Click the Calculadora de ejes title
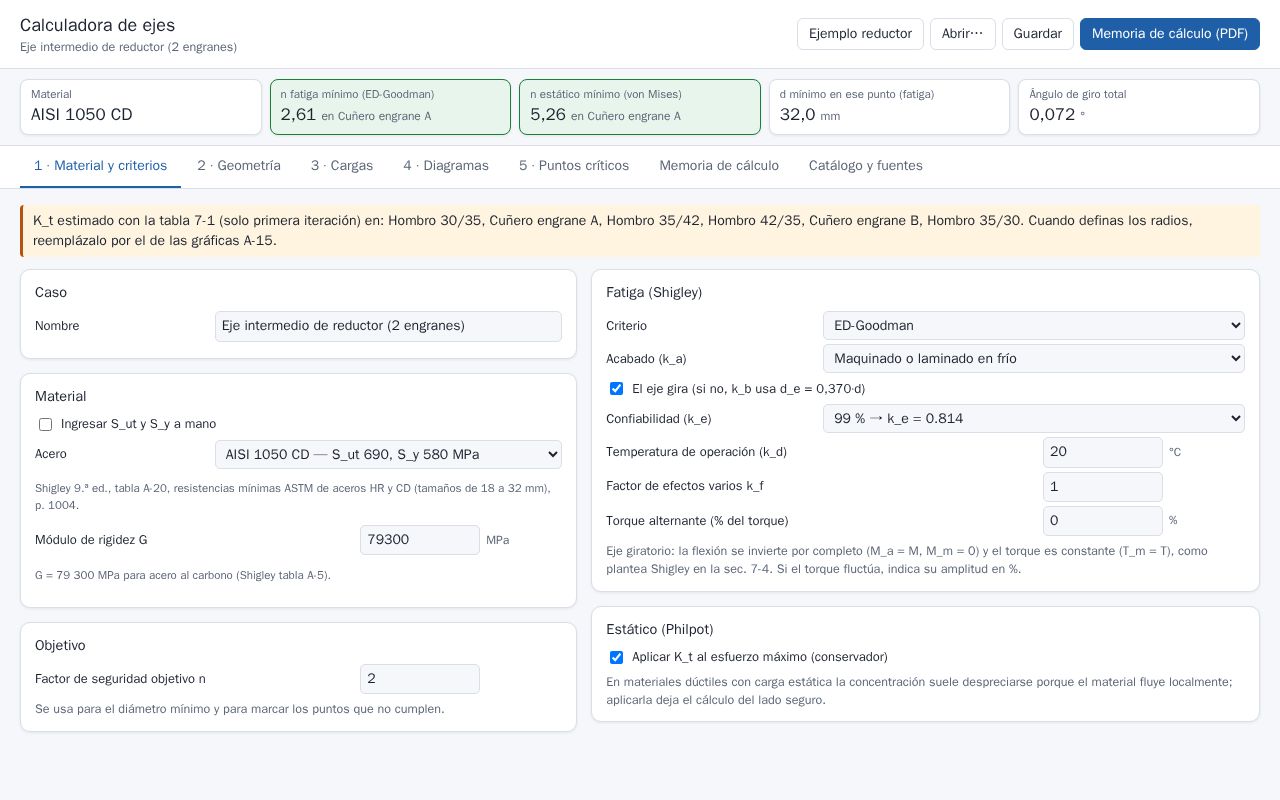 click(x=97, y=25)
